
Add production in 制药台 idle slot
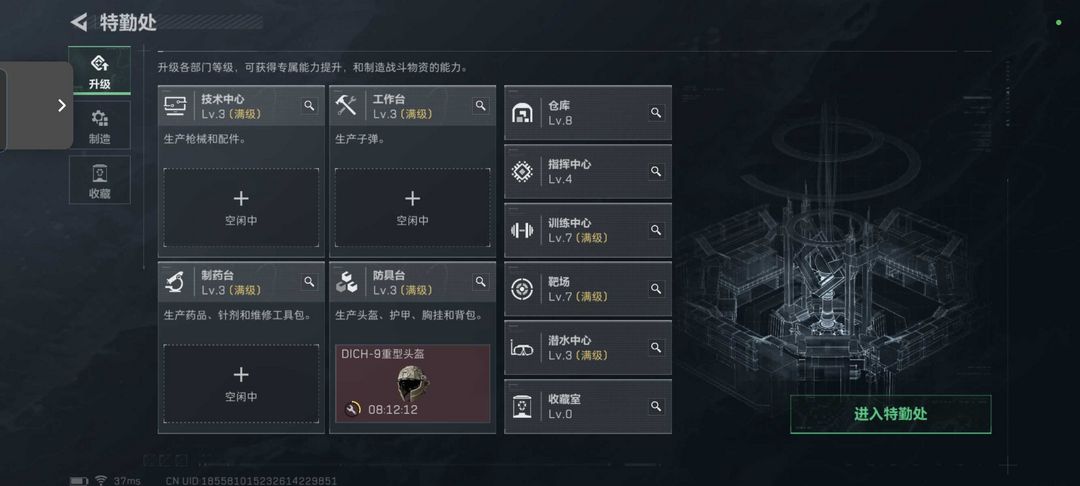coord(241,383)
